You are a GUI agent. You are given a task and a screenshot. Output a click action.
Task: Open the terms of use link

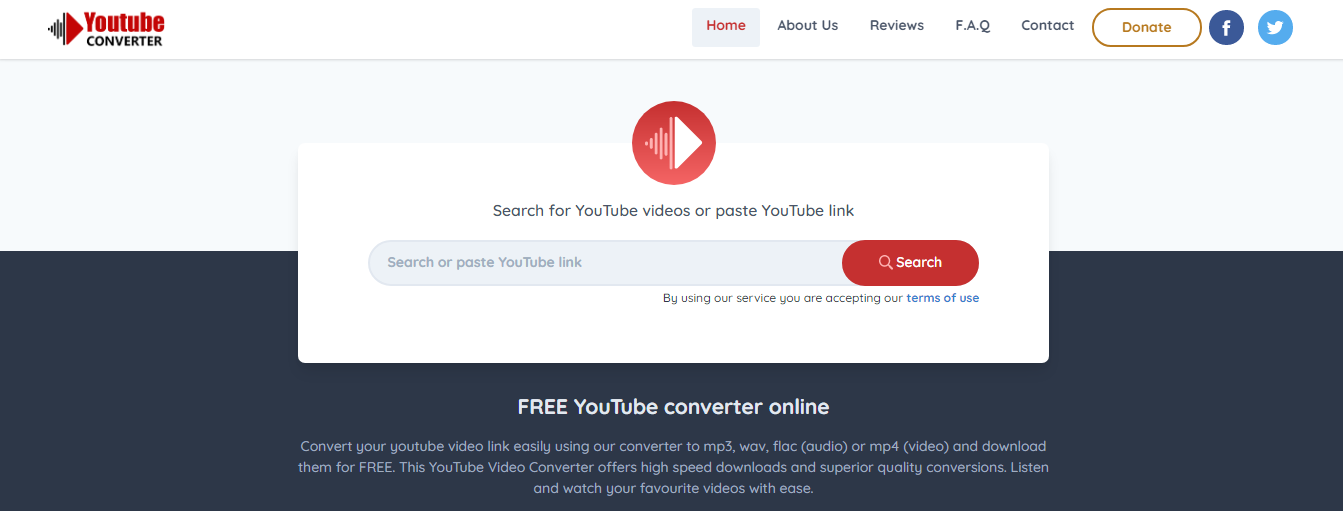(x=942, y=298)
